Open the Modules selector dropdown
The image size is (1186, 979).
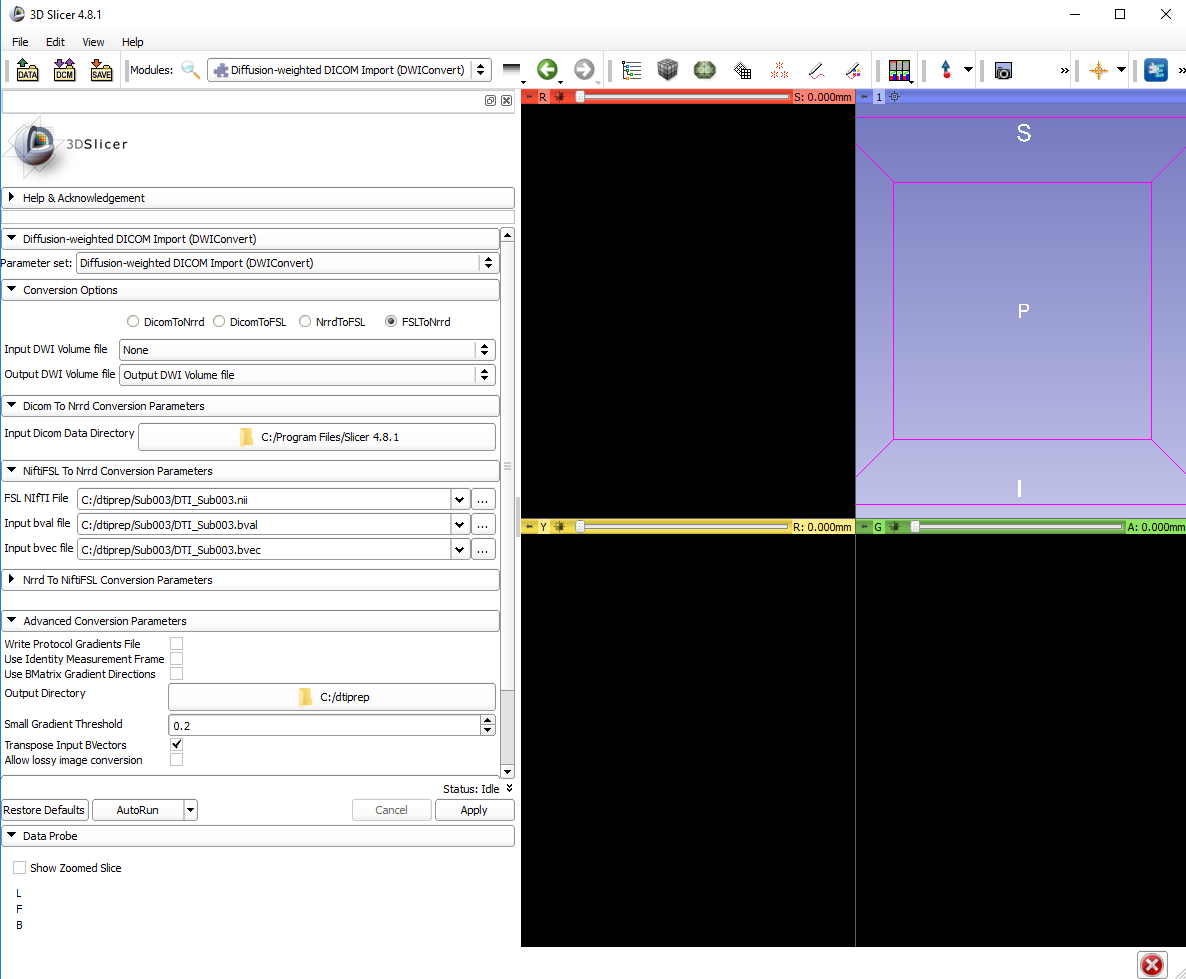(x=349, y=70)
